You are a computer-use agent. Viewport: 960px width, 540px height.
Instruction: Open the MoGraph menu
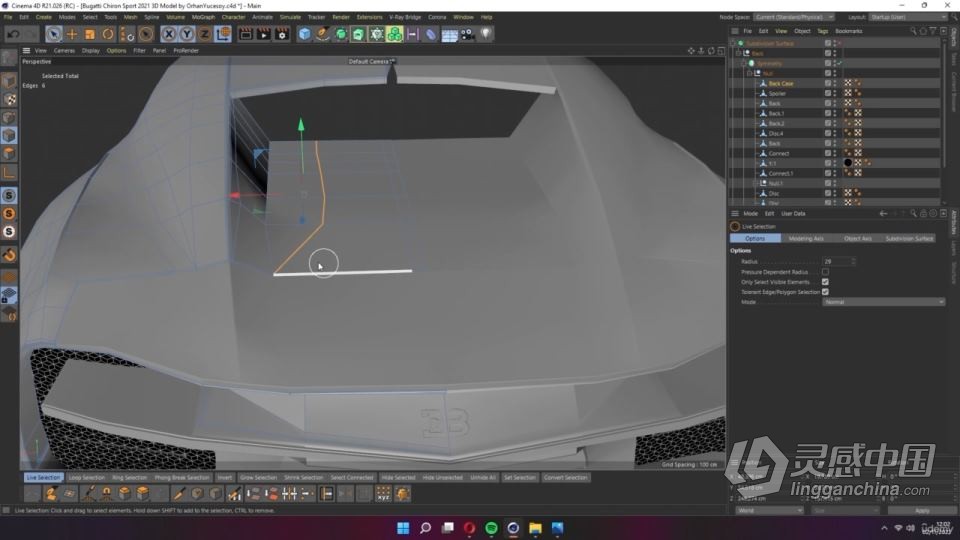203,17
